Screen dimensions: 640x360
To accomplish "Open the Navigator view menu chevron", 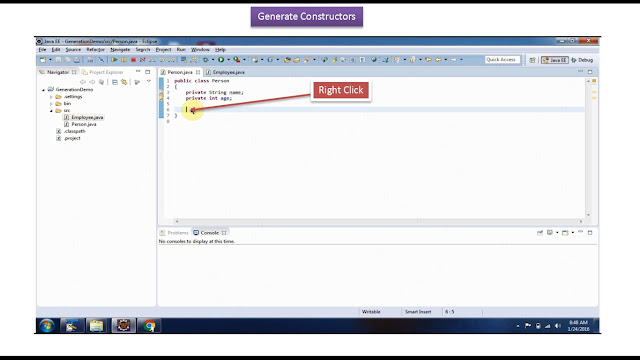I will point(149,81).
